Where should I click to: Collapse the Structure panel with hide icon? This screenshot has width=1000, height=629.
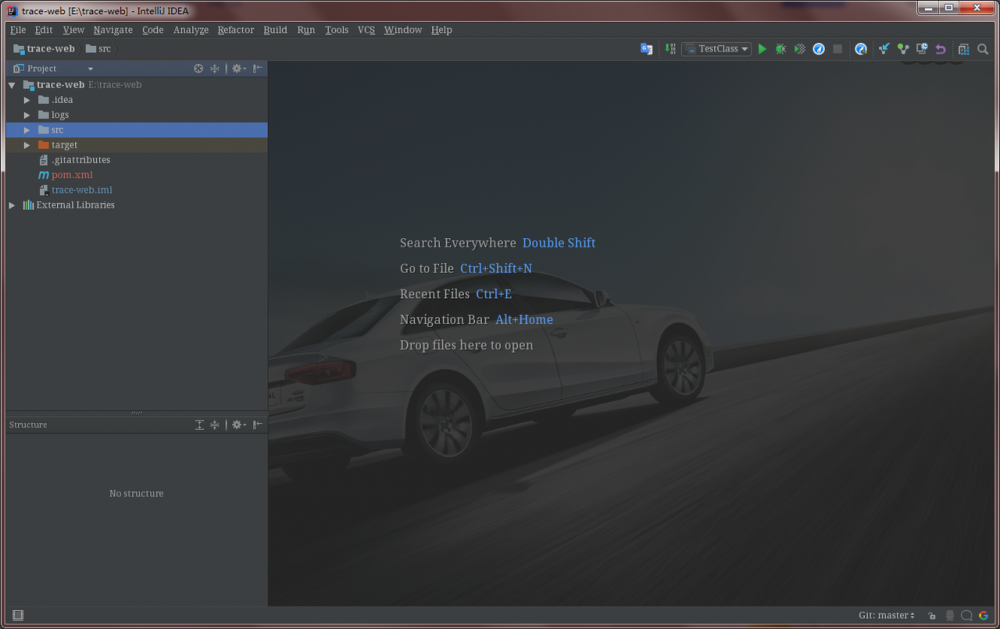click(257, 424)
